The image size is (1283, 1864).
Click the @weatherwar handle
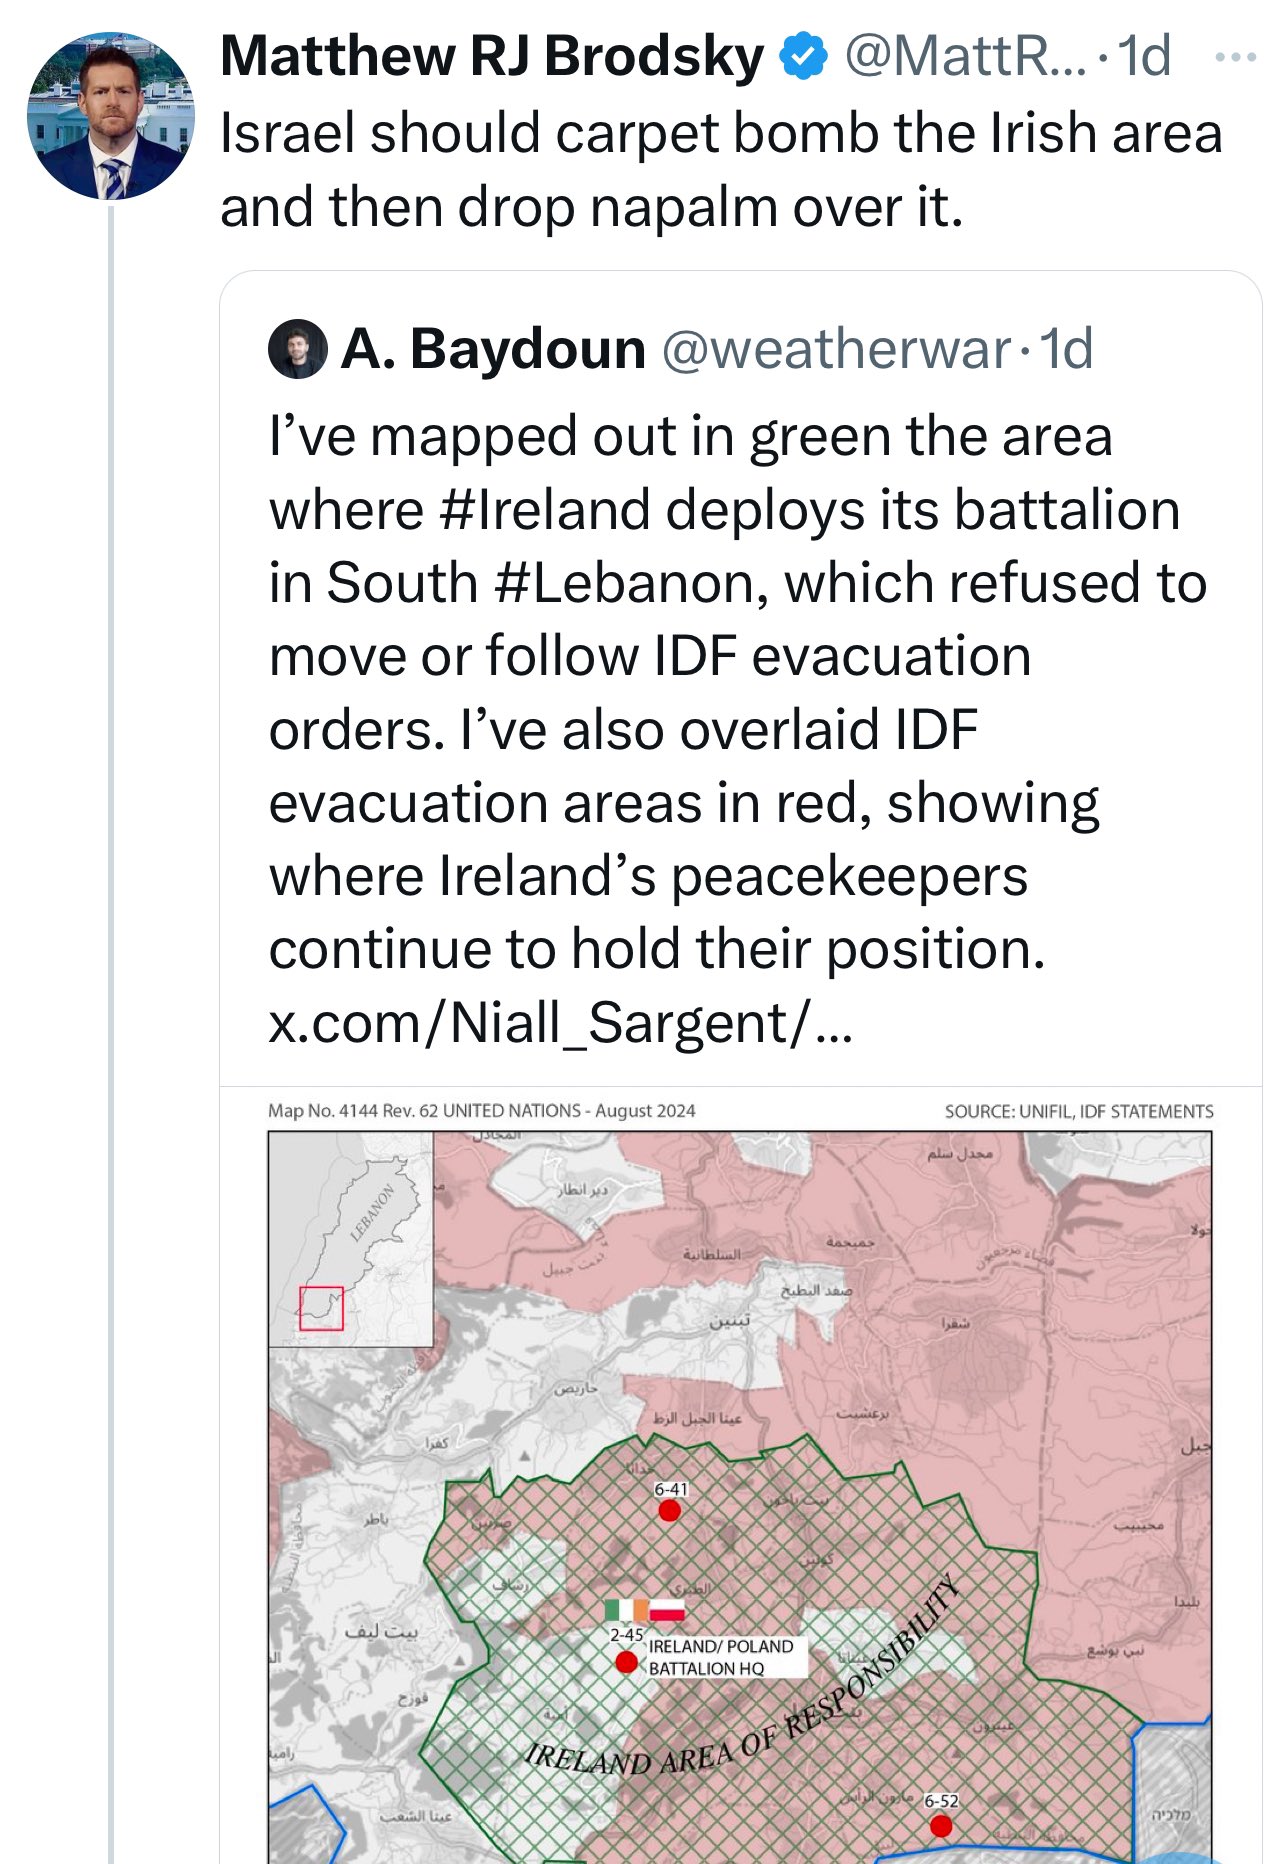836,349
